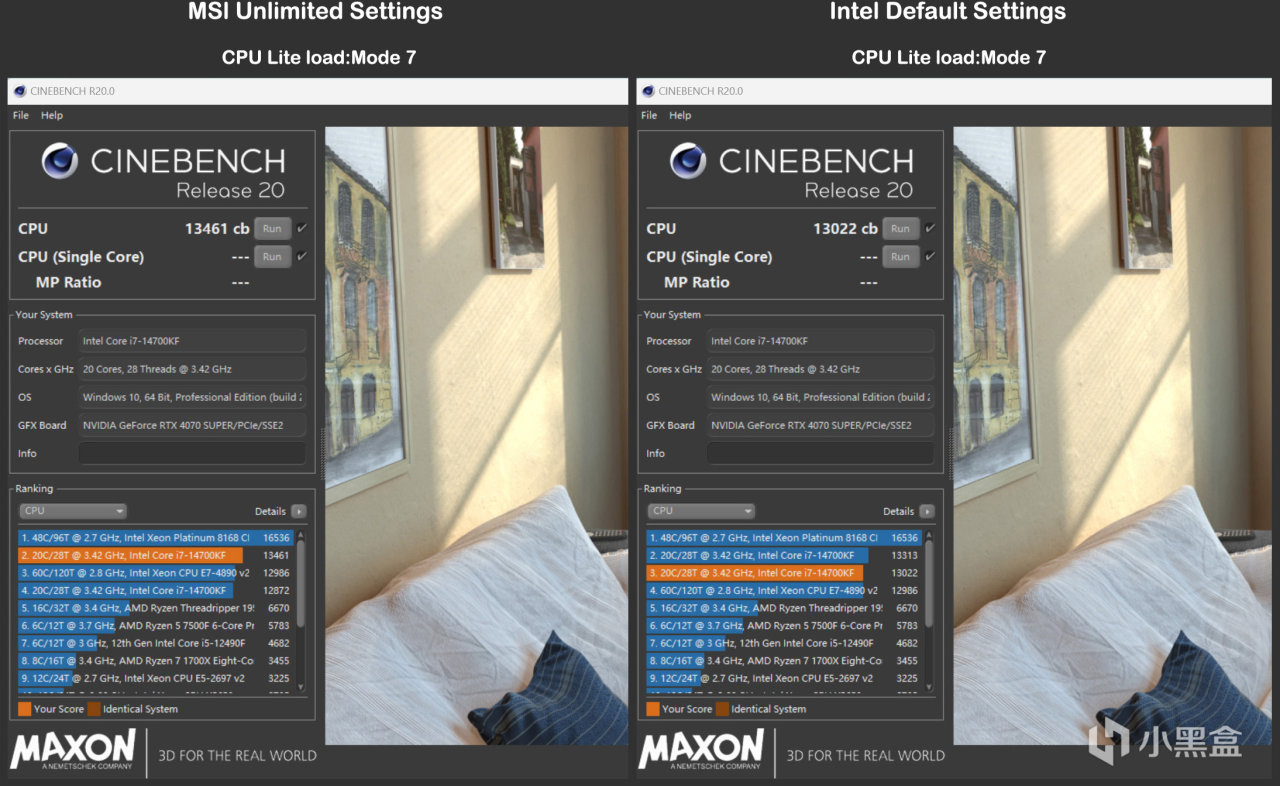This screenshot has height=786, width=1280.
Task: Select the i7-14700KF row scoring 12872
Action: coord(155,590)
